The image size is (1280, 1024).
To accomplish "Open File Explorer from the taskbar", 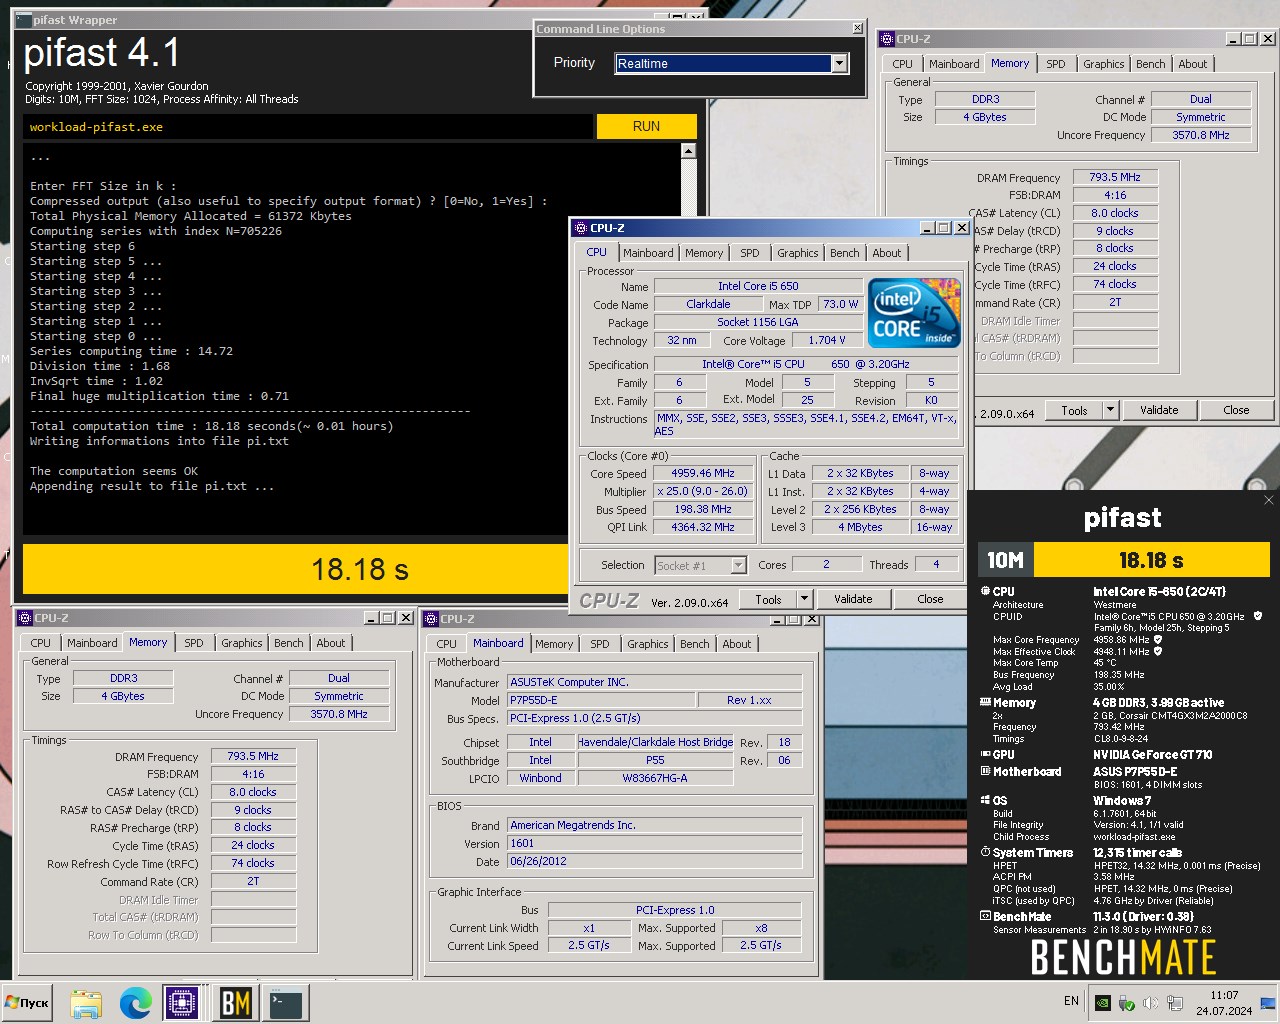I will pyautogui.click(x=86, y=1003).
